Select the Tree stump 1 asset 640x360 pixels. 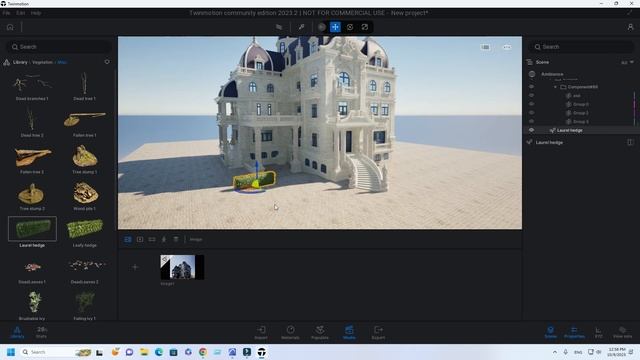(x=84, y=160)
